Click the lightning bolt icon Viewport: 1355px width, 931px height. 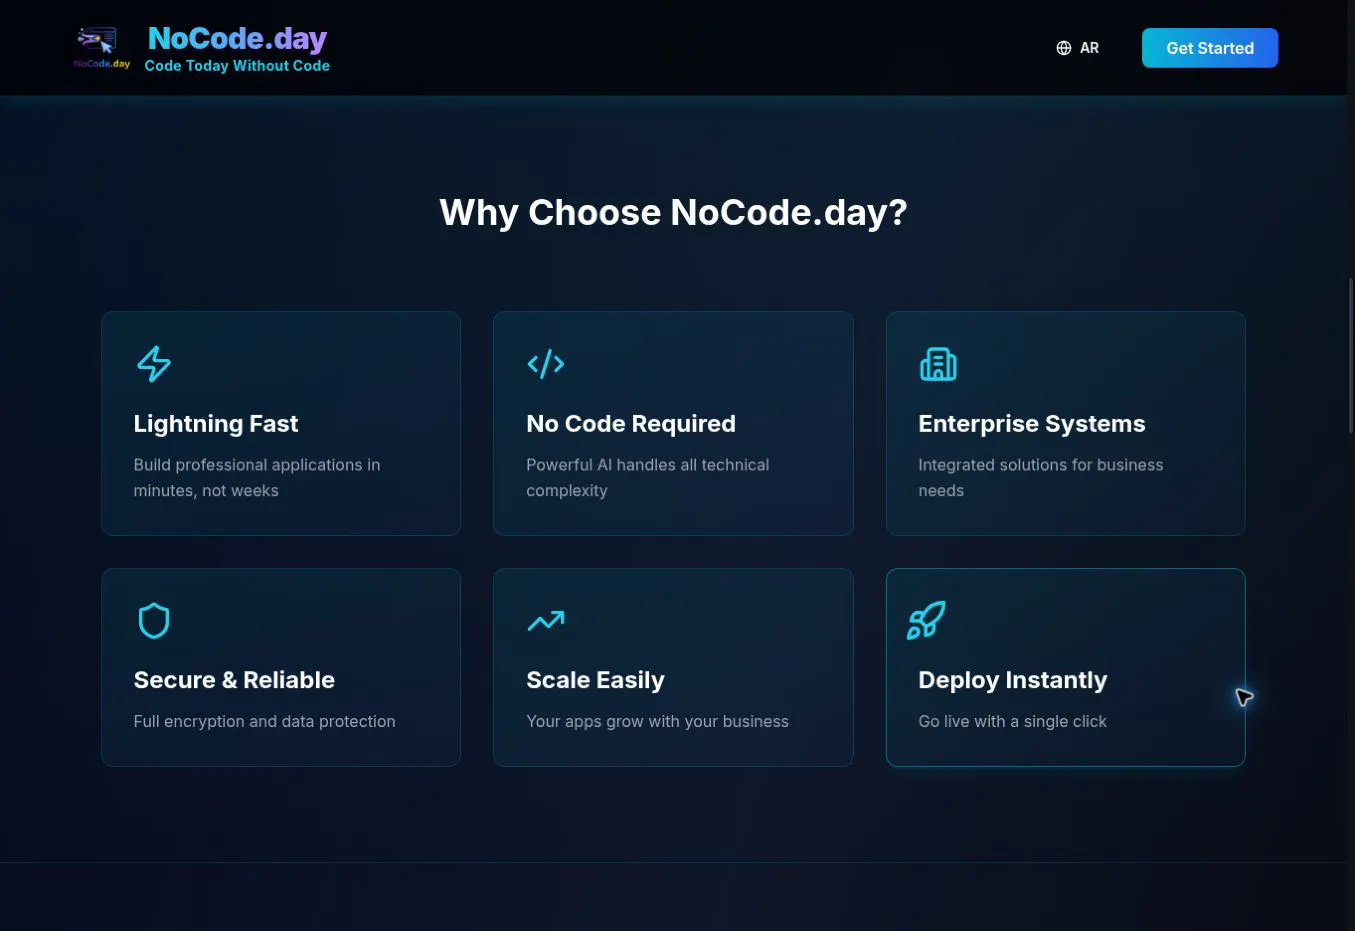point(154,364)
